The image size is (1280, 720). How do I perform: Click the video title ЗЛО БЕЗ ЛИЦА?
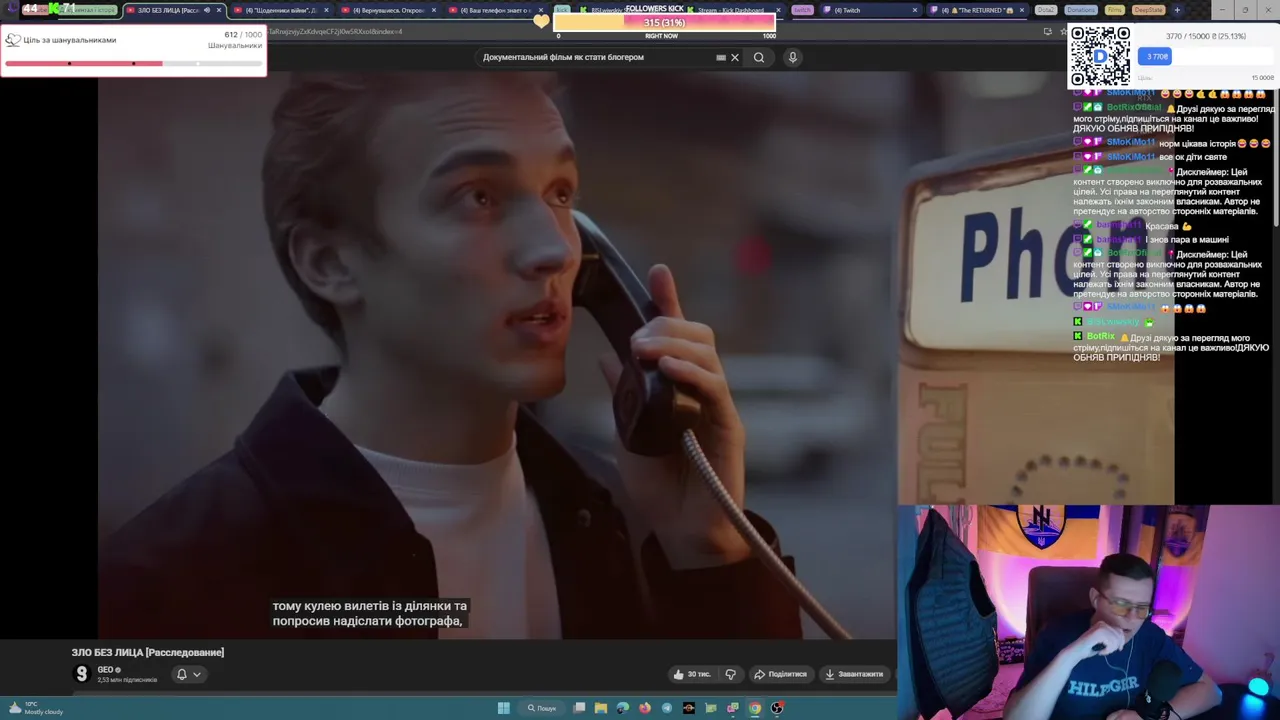tap(148, 652)
